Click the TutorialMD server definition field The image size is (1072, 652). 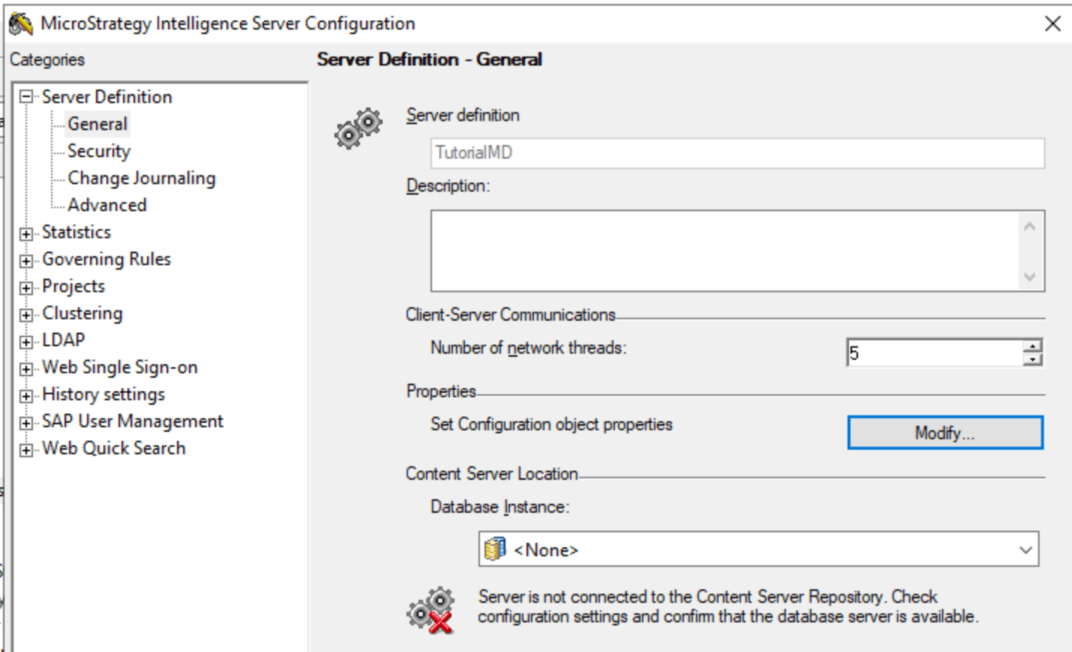pos(738,153)
